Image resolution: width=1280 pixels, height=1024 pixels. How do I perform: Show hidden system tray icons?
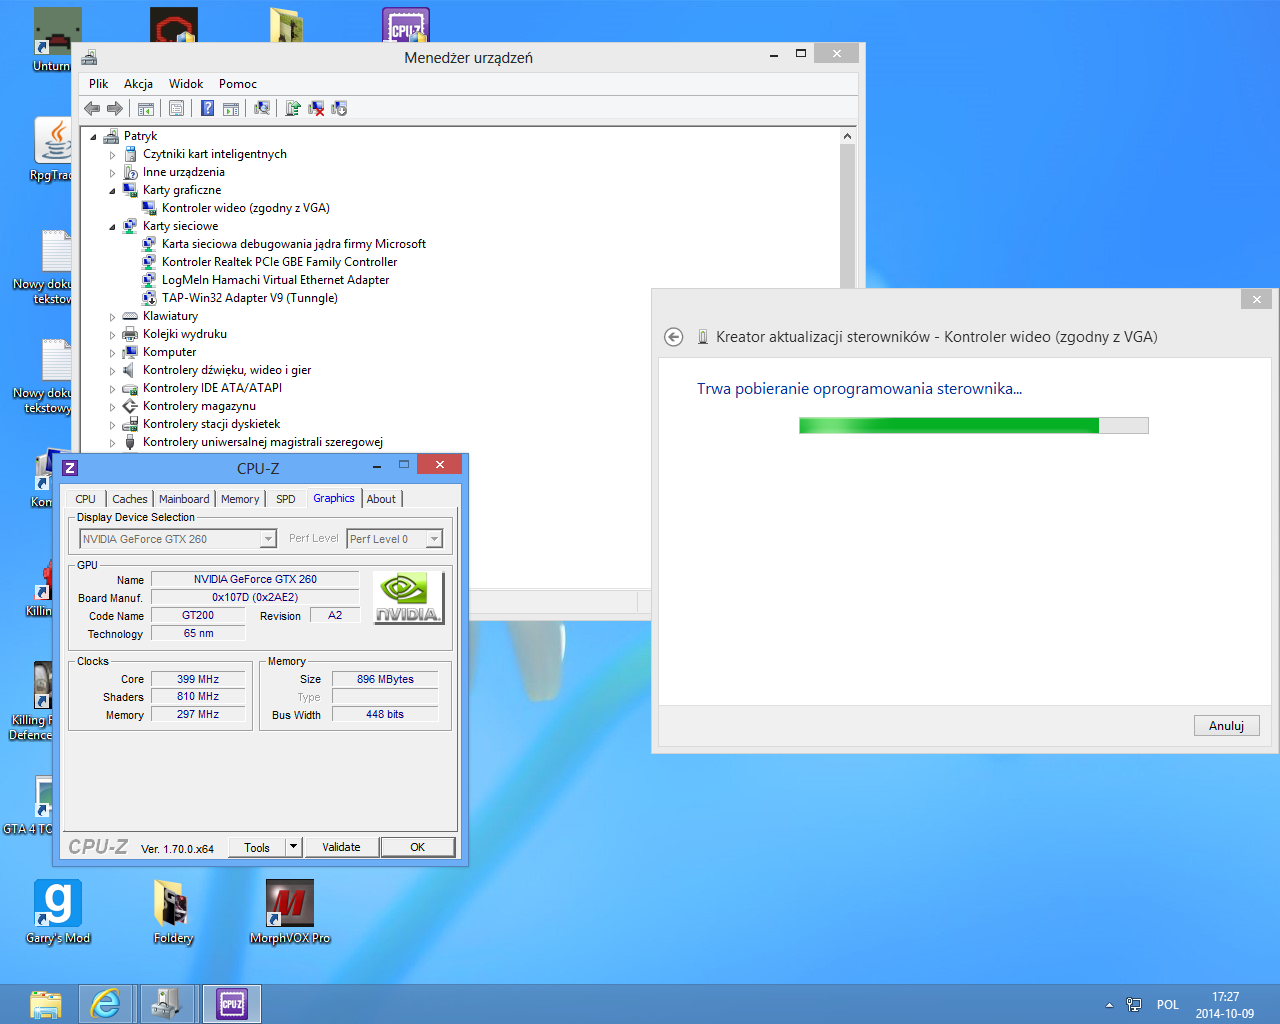(1109, 1005)
